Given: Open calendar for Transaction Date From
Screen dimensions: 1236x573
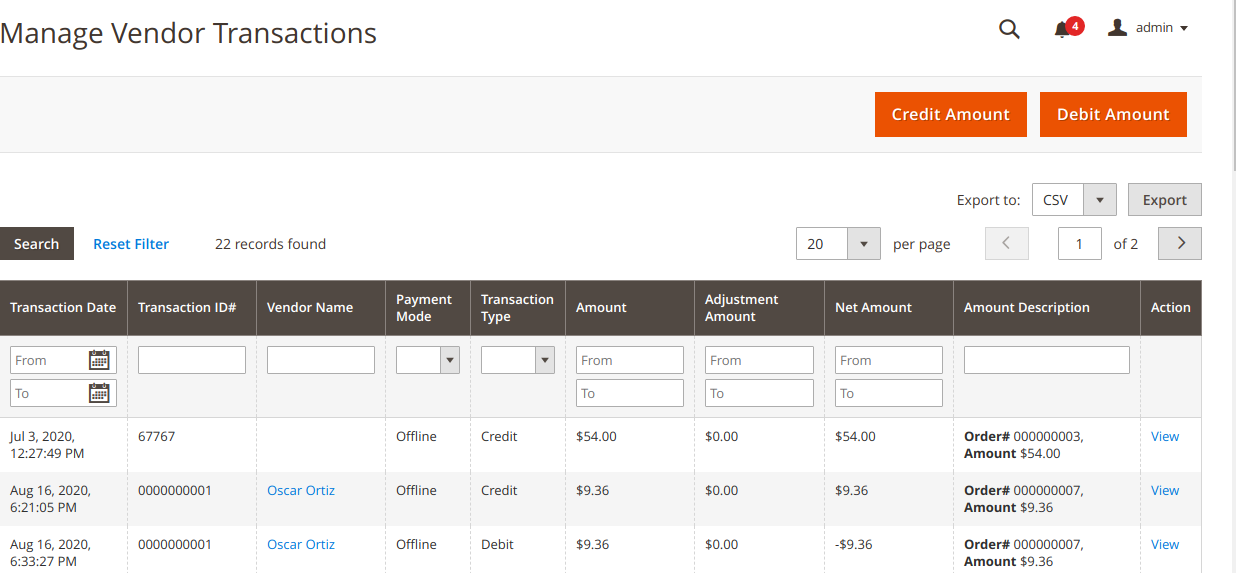Looking at the screenshot, I should point(99,360).
